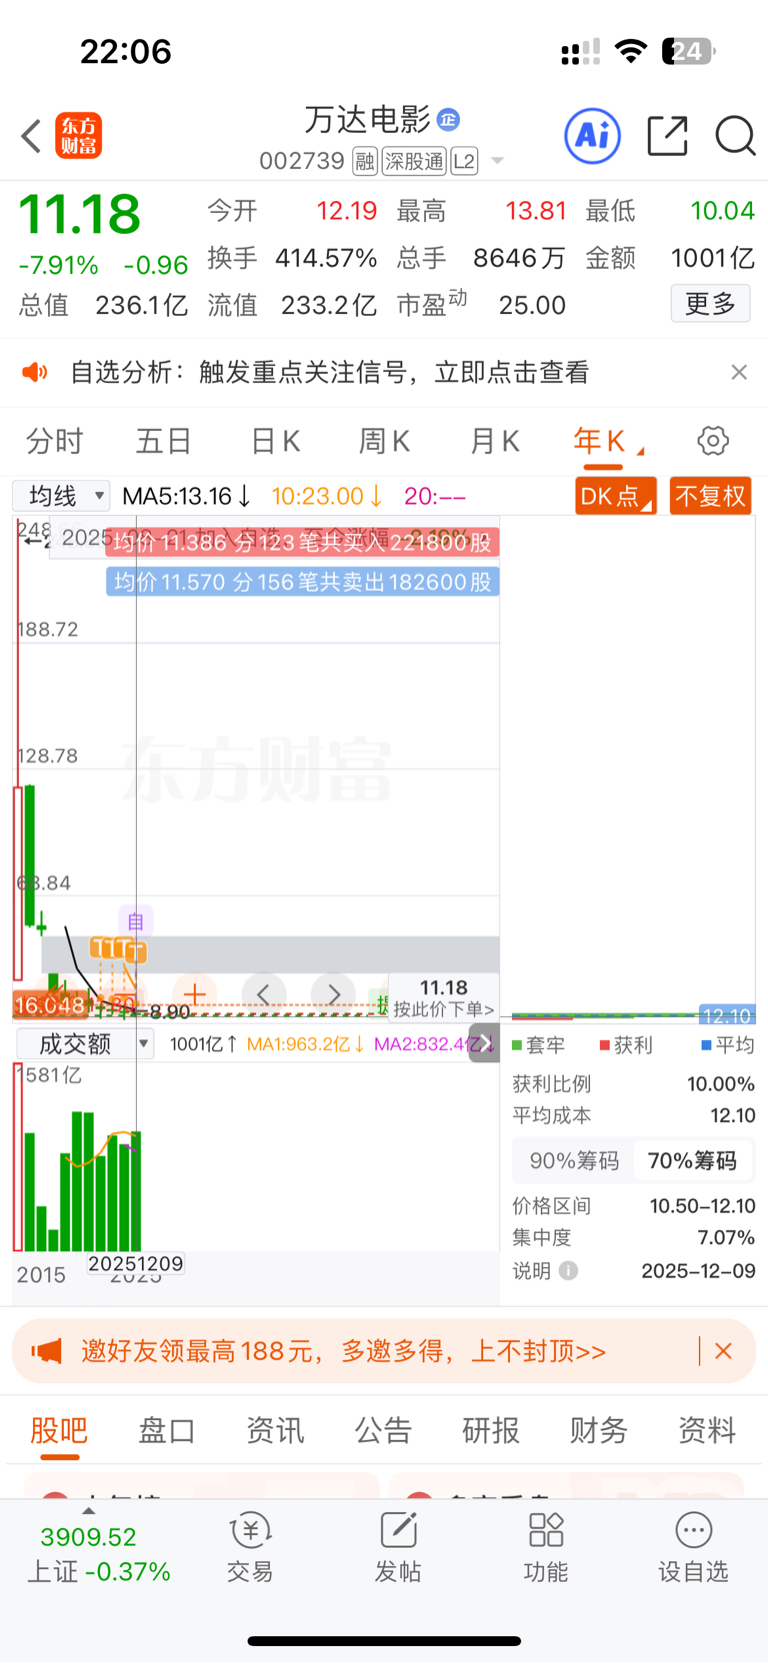Switch to 月K chart tab
The image size is (768, 1663).
(x=495, y=441)
